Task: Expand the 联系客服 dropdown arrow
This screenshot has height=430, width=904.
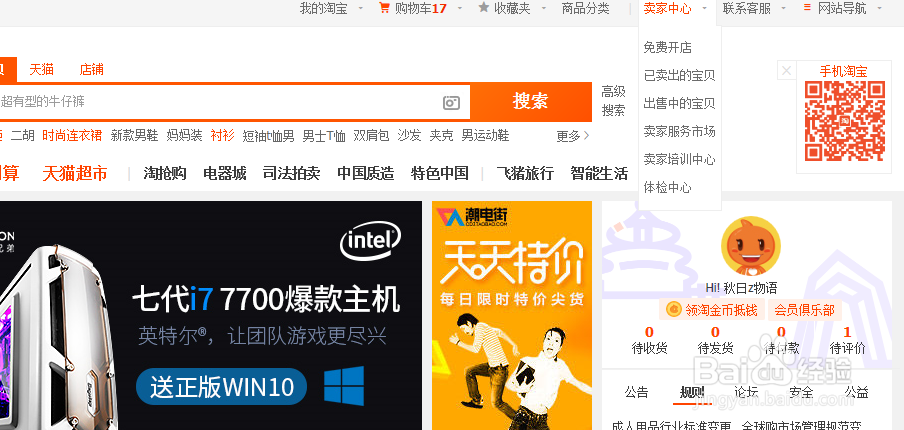Action: (783, 9)
